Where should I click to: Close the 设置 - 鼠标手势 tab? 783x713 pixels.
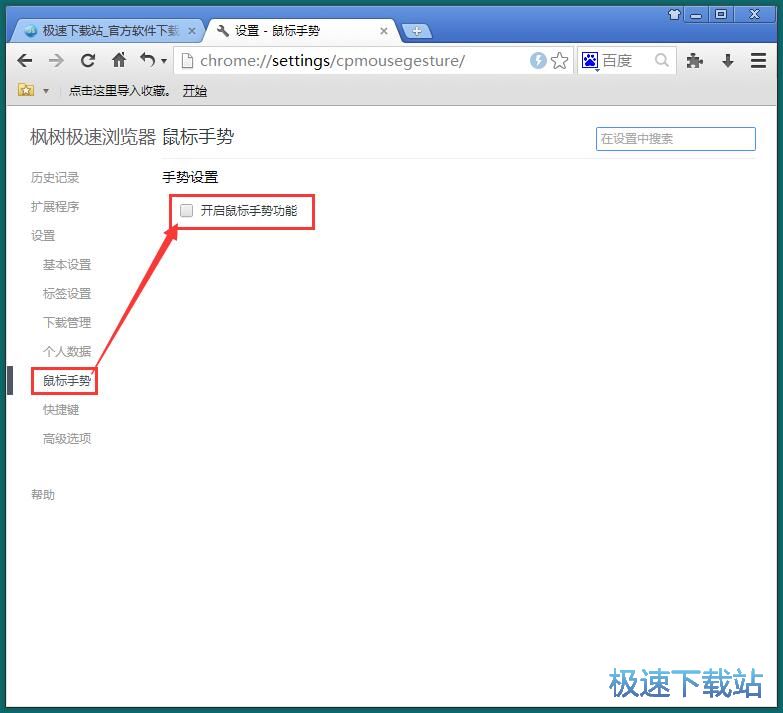(x=384, y=31)
